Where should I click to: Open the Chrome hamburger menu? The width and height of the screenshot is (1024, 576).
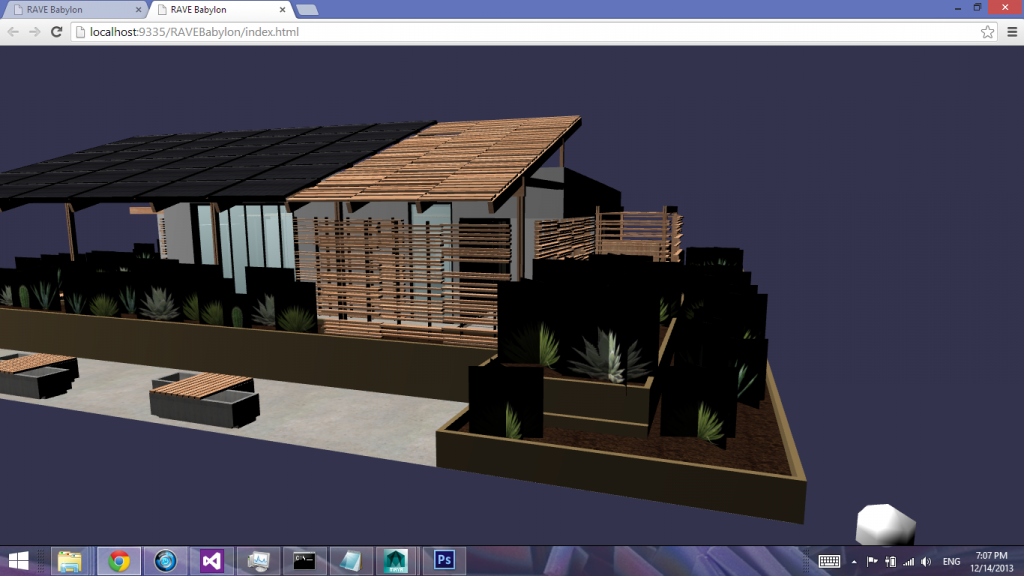click(x=1010, y=32)
